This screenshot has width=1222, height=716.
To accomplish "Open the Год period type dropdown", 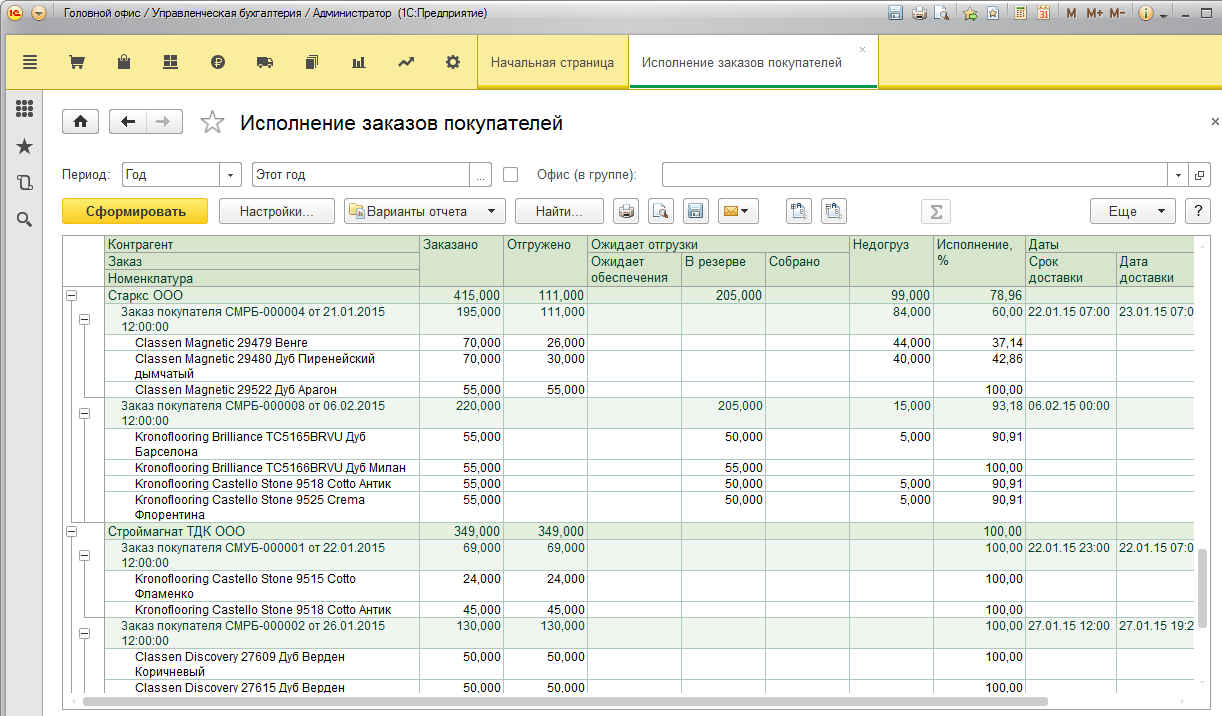I will point(232,174).
